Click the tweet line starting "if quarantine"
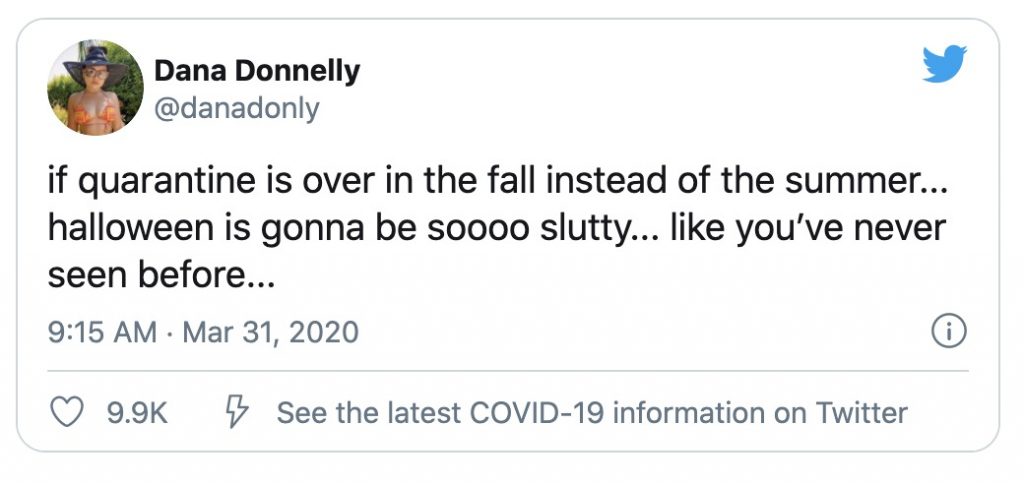 click(x=496, y=185)
